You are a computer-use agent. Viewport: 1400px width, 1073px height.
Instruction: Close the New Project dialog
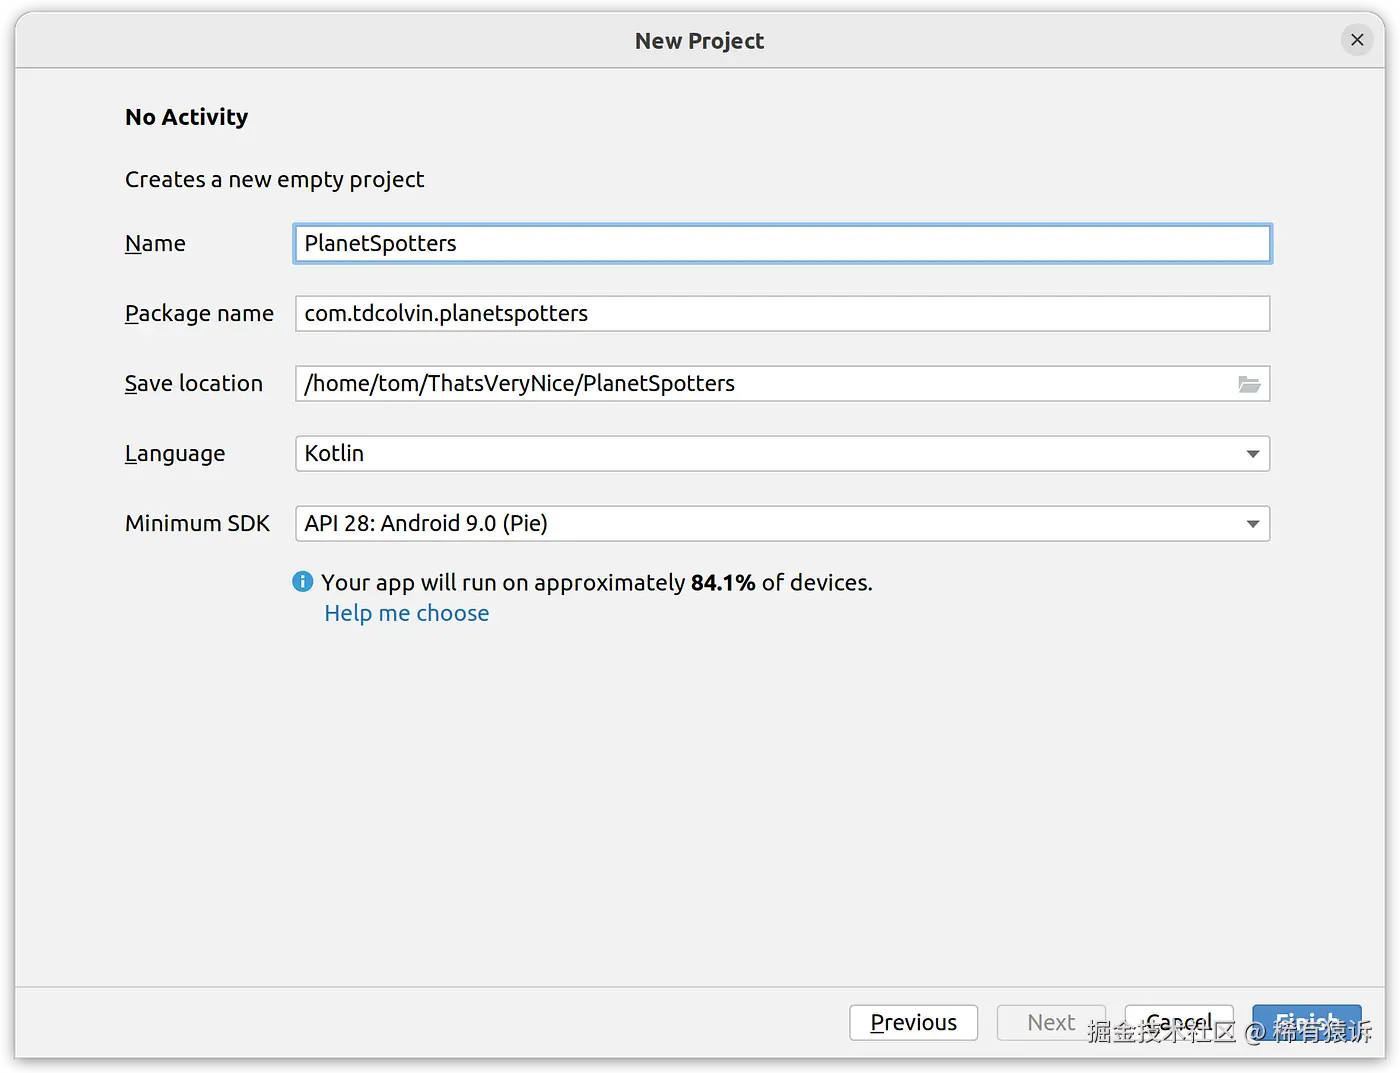1356,39
